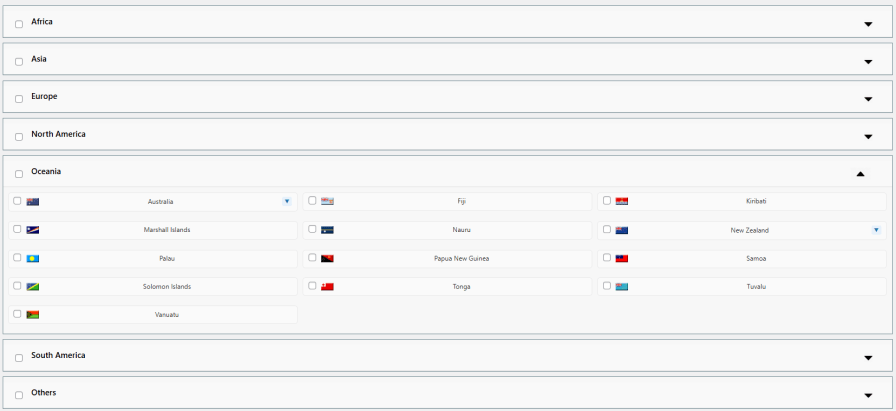Check the Others group checkbox
Screen dimensions: 896x411
click(x=19, y=395)
